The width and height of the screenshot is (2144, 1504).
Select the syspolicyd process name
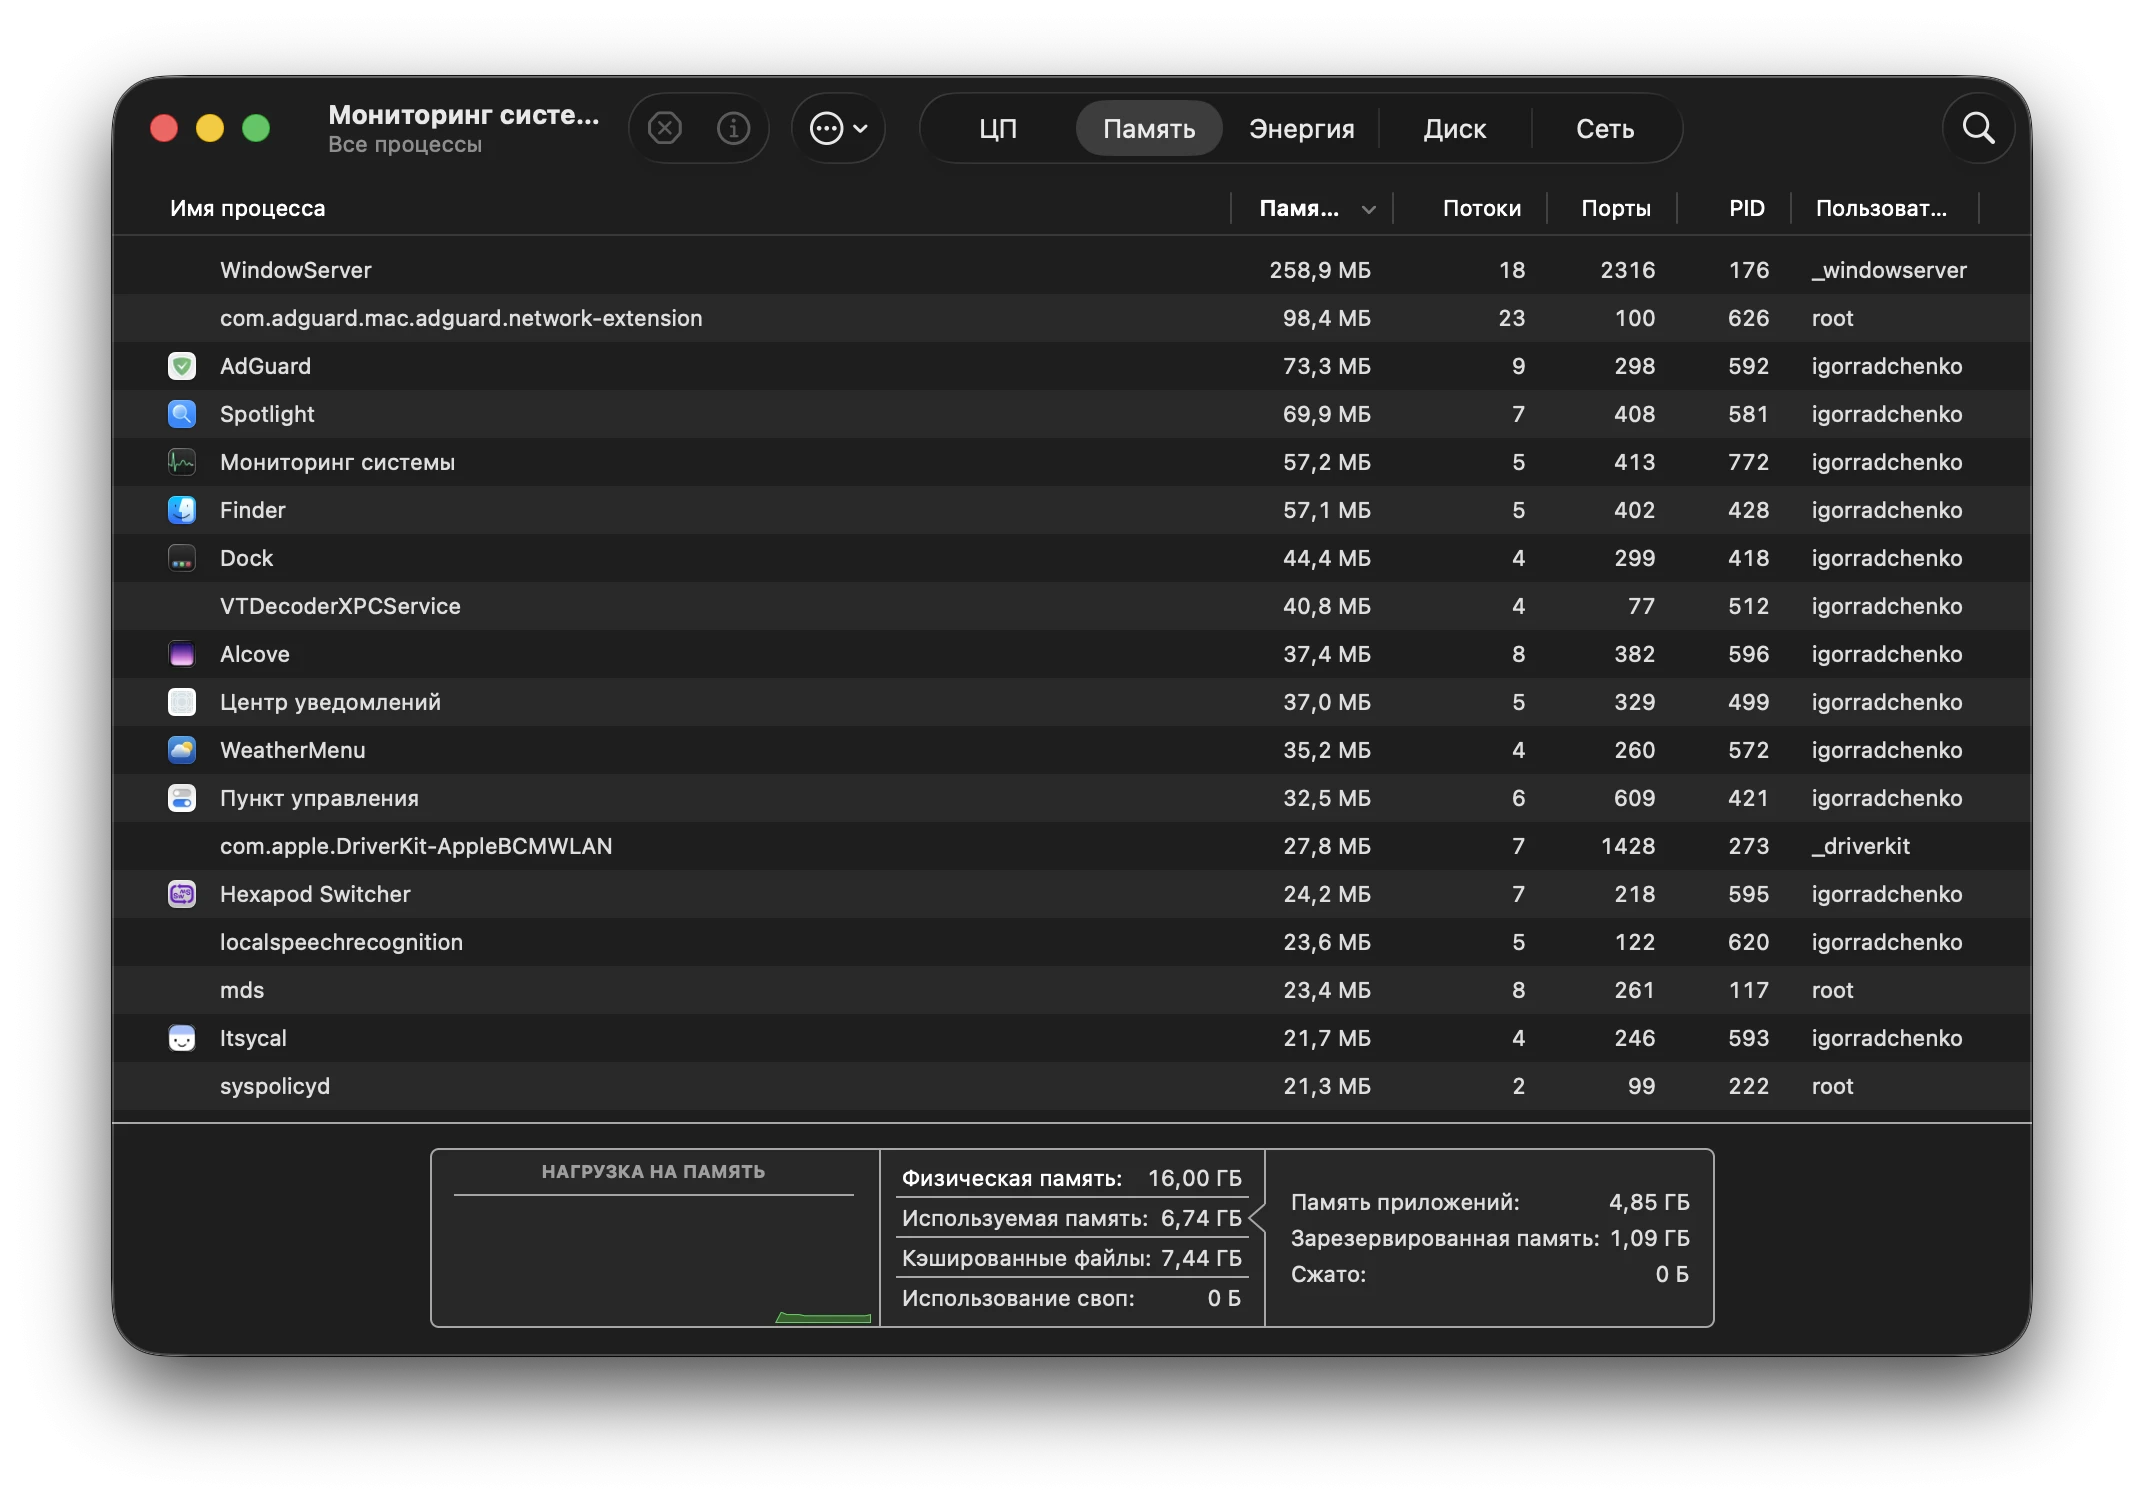[x=275, y=1086]
